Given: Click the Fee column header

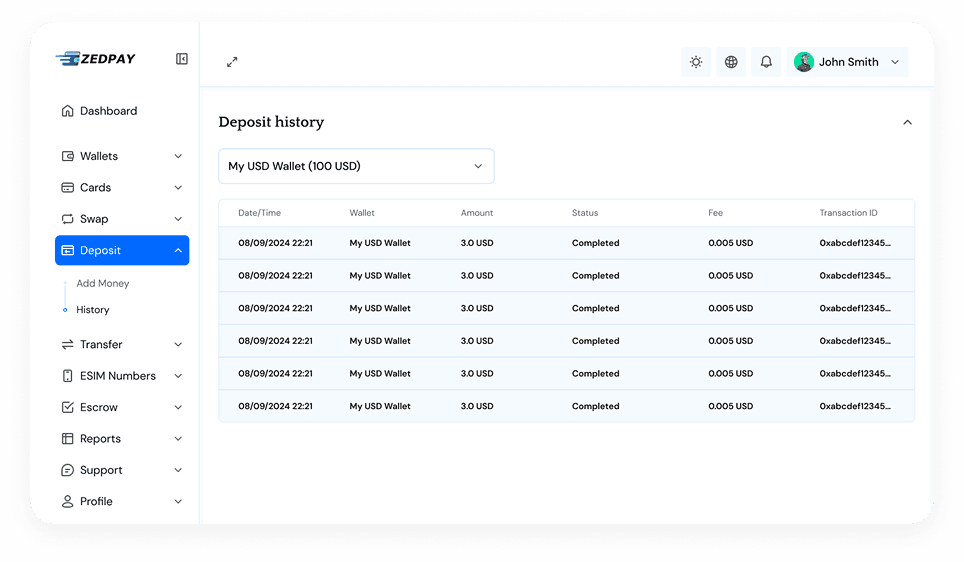Looking at the screenshot, I should tap(716, 213).
